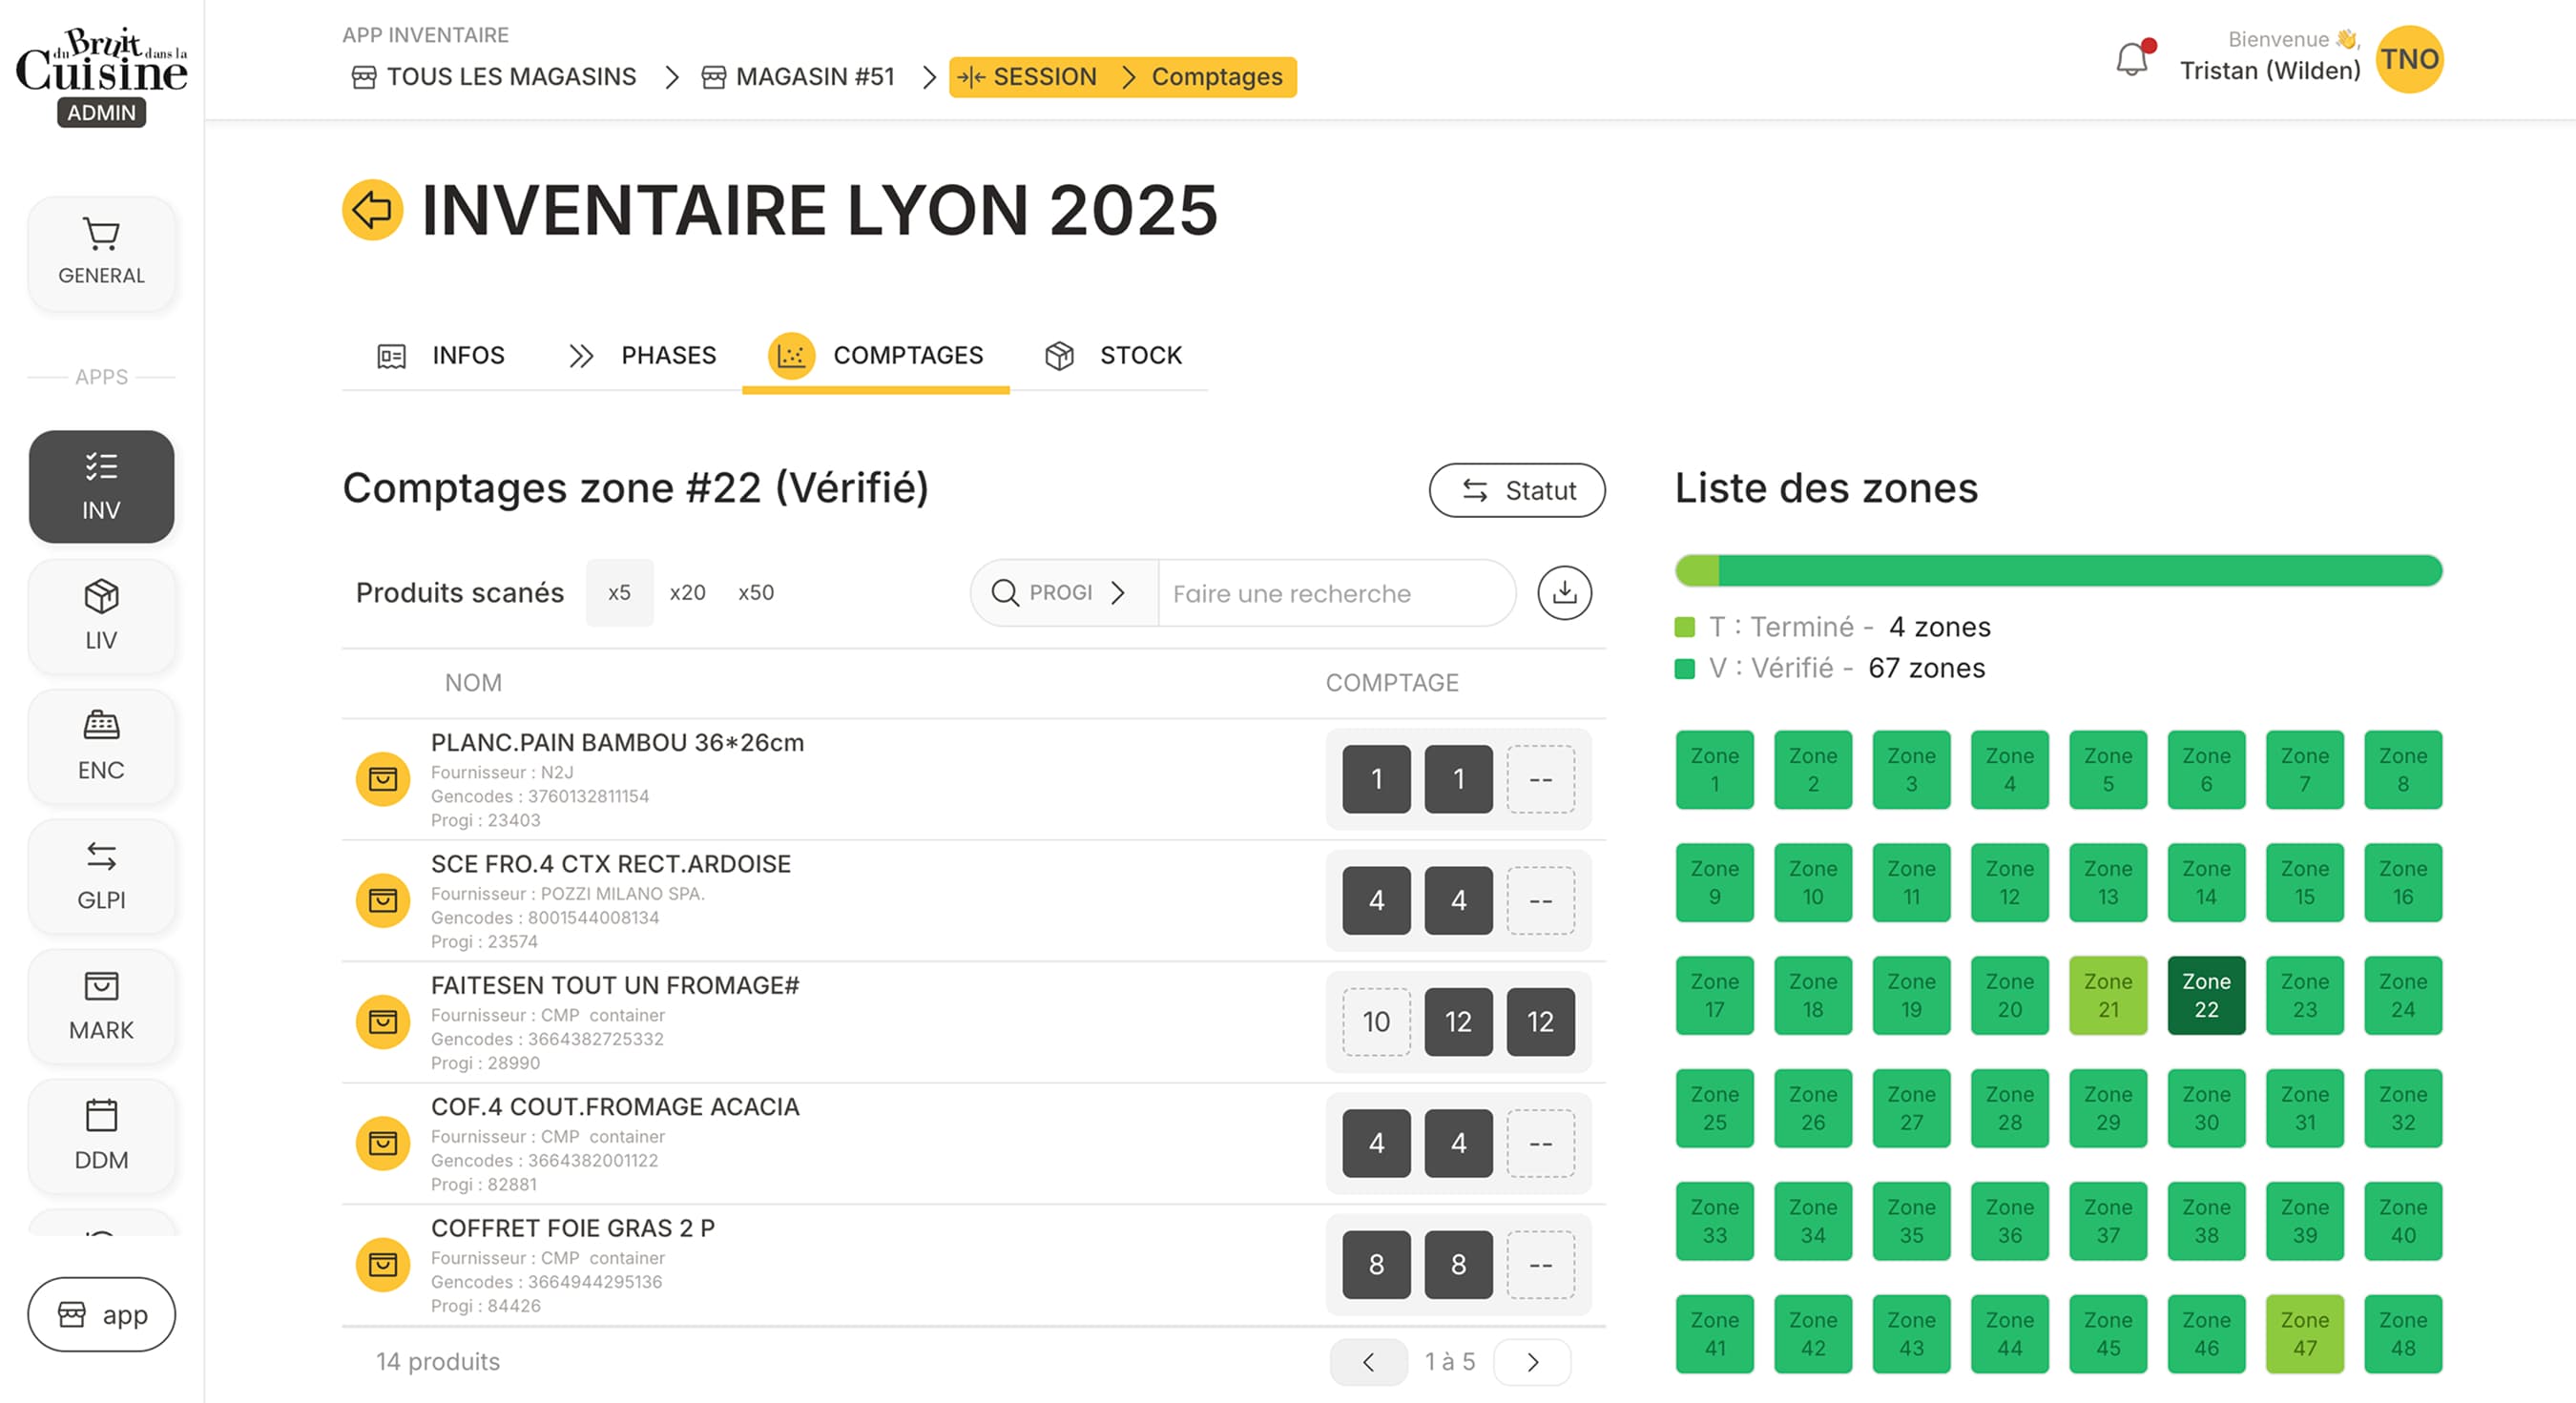The width and height of the screenshot is (2576, 1403).
Task: Click the Vérifié green legend swatch
Action: point(1685,669)
